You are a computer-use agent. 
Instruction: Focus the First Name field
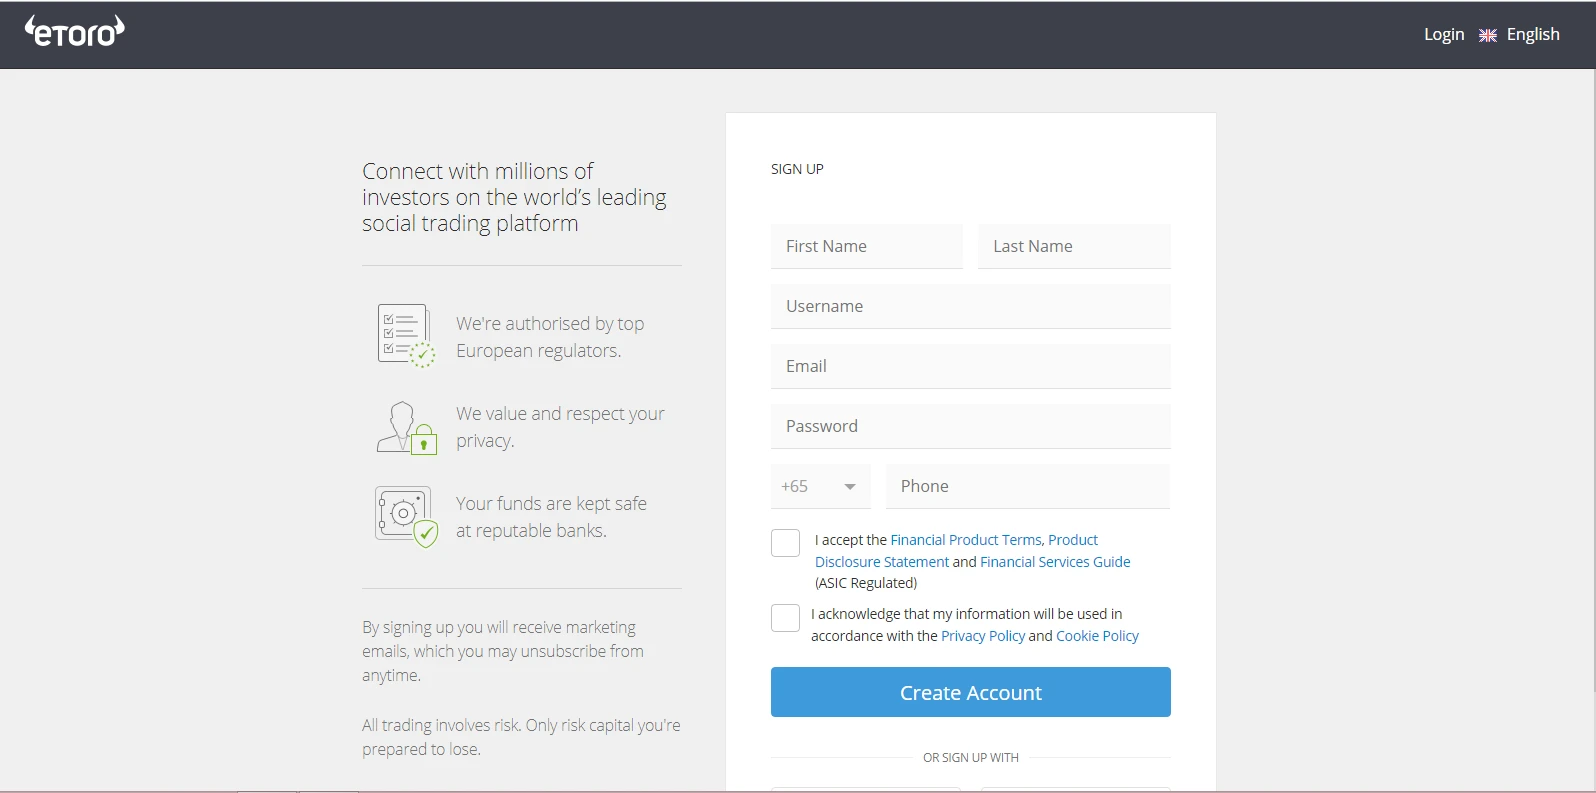[866, 247]
